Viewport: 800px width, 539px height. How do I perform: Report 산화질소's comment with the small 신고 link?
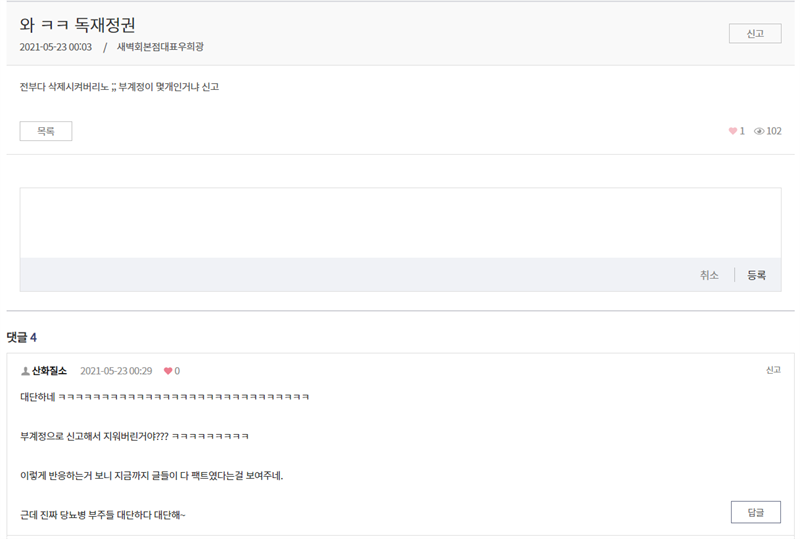(x=773, y=370)
